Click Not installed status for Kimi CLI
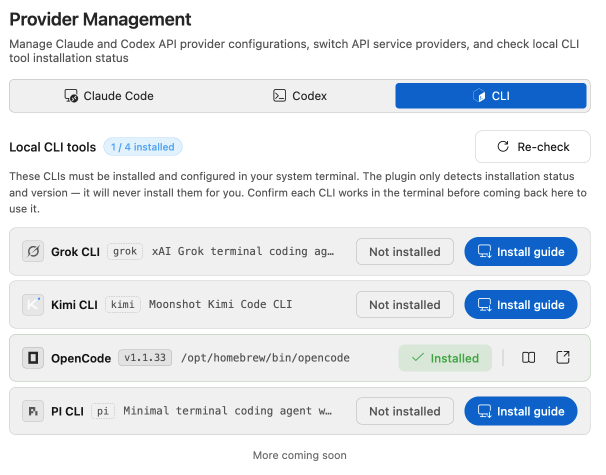606x475 pixels. tap(405, 305)
